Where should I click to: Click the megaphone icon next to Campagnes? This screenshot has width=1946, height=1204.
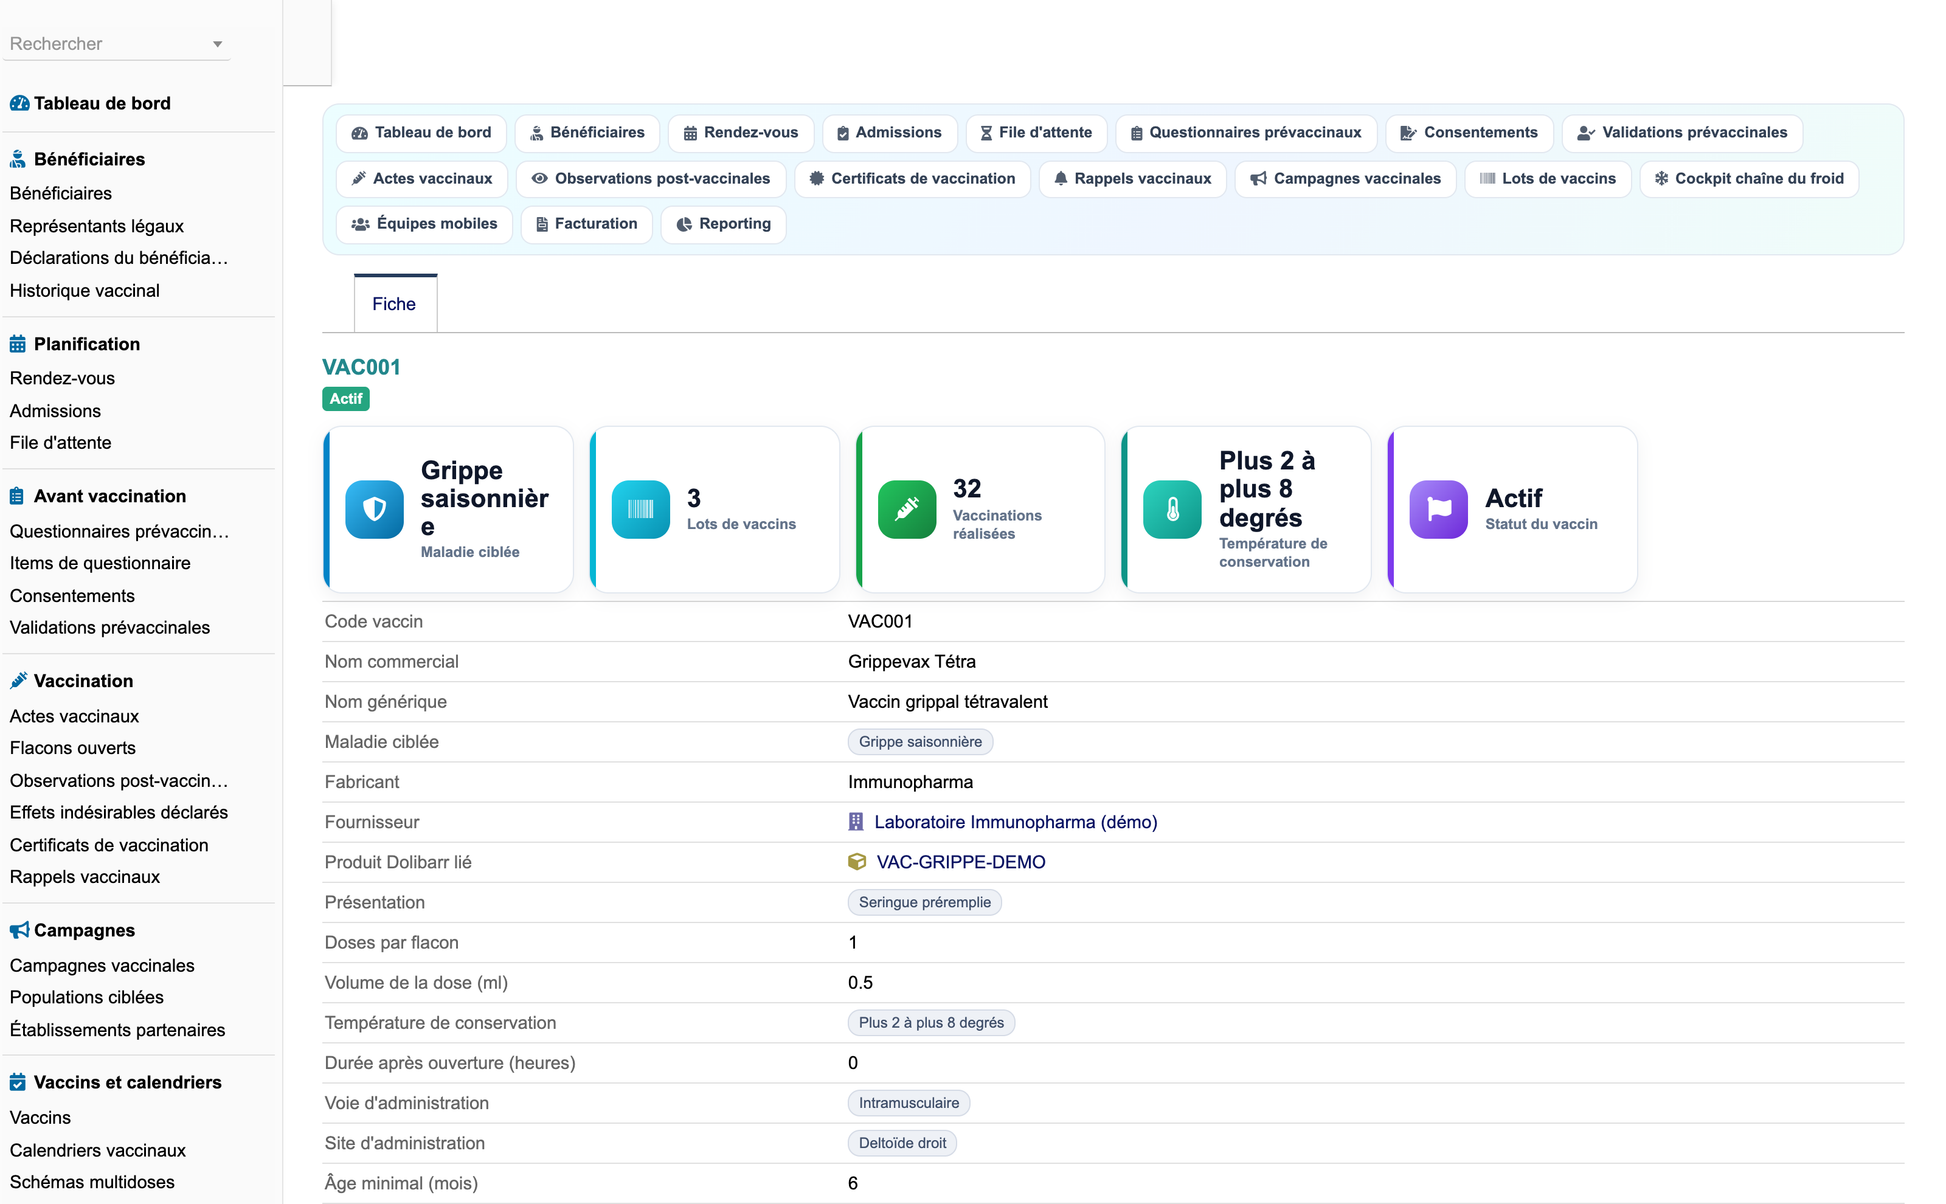click(x=19, y=930)
